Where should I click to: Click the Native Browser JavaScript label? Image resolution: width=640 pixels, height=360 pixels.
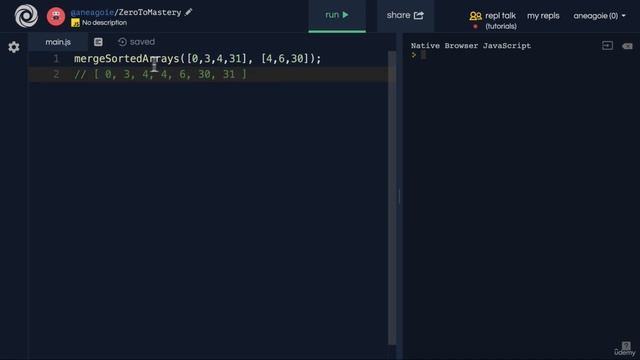point(471,46)
